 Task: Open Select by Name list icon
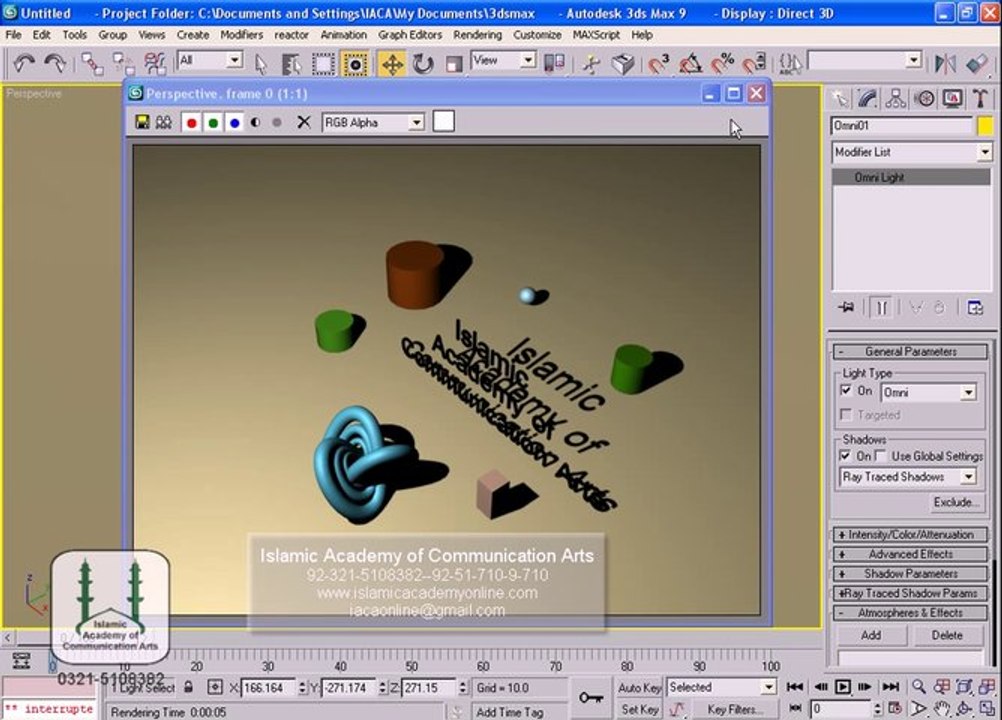coord(291,64)
